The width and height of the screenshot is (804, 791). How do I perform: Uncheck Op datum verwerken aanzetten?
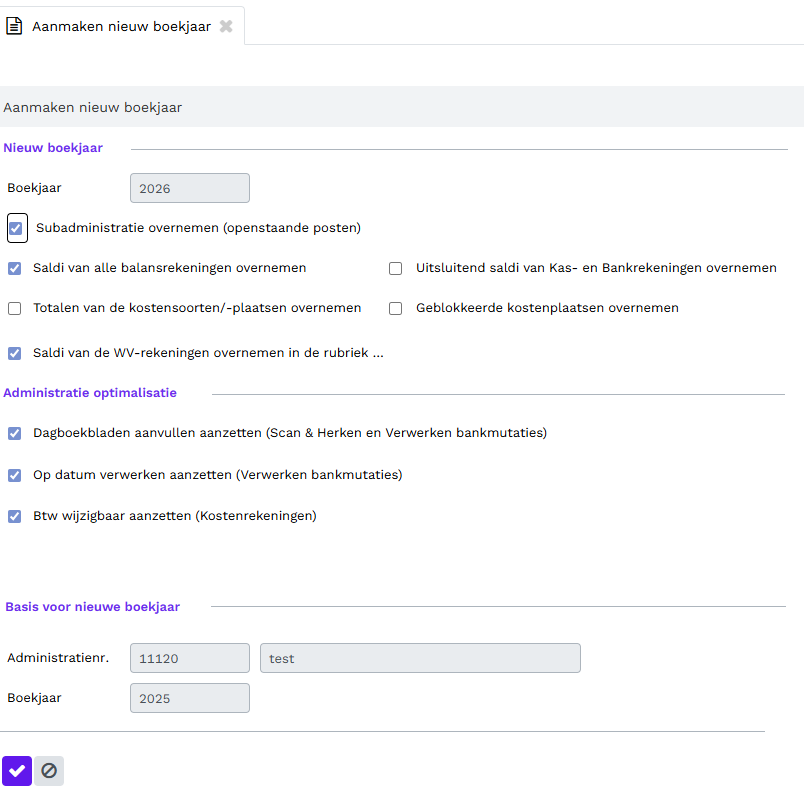pyautogui.click(x=15, y=475)
